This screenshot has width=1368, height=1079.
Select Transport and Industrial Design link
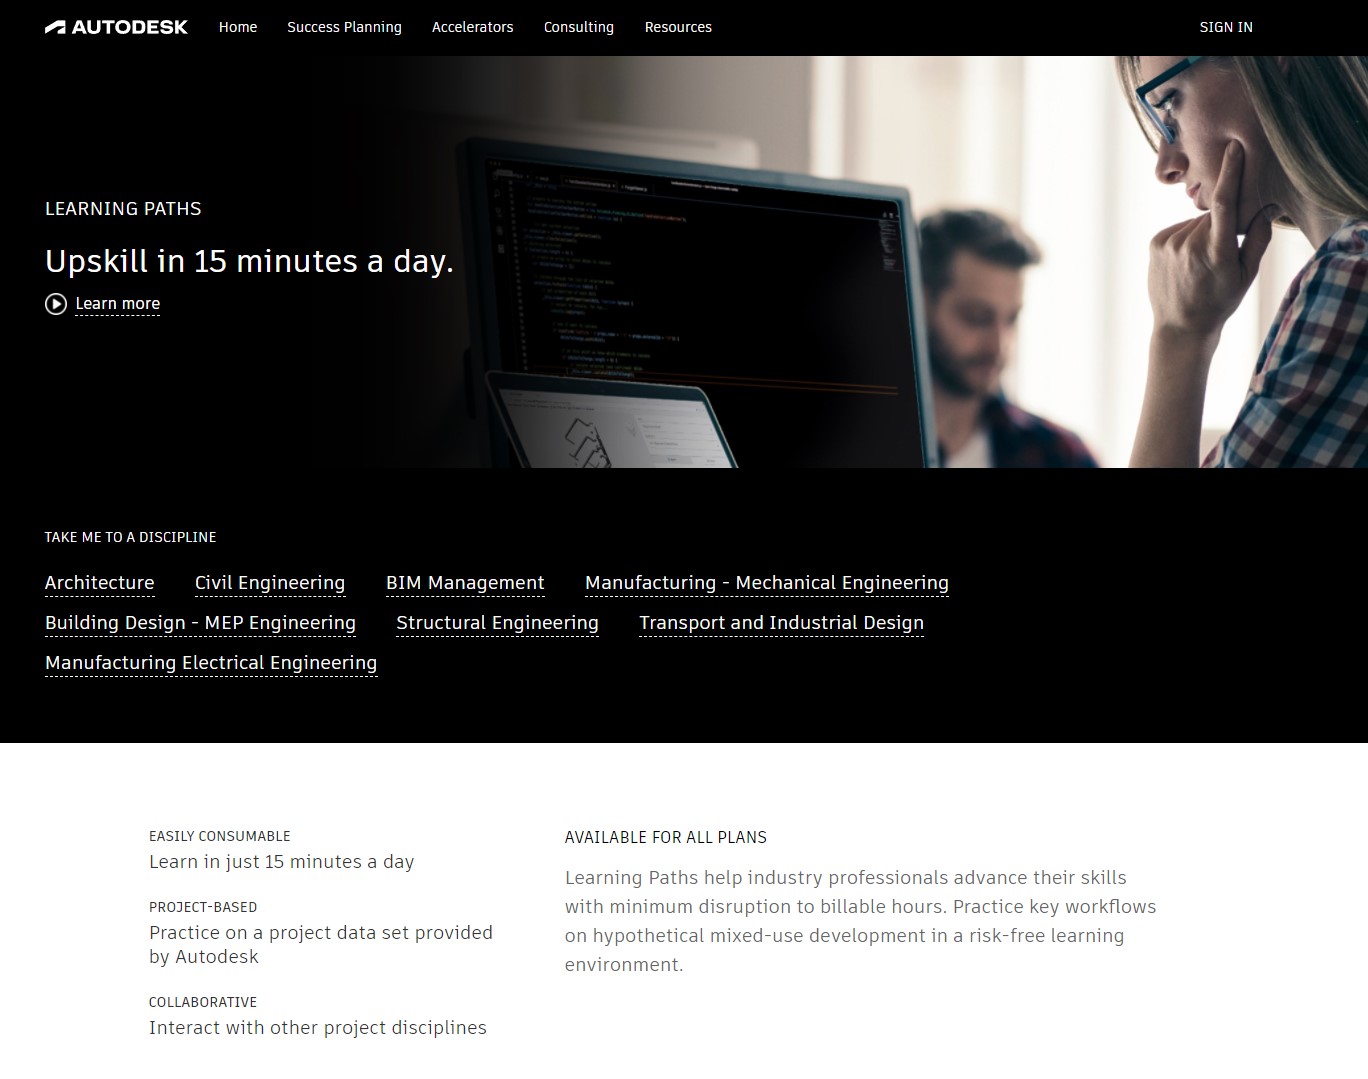pos(781,623)
